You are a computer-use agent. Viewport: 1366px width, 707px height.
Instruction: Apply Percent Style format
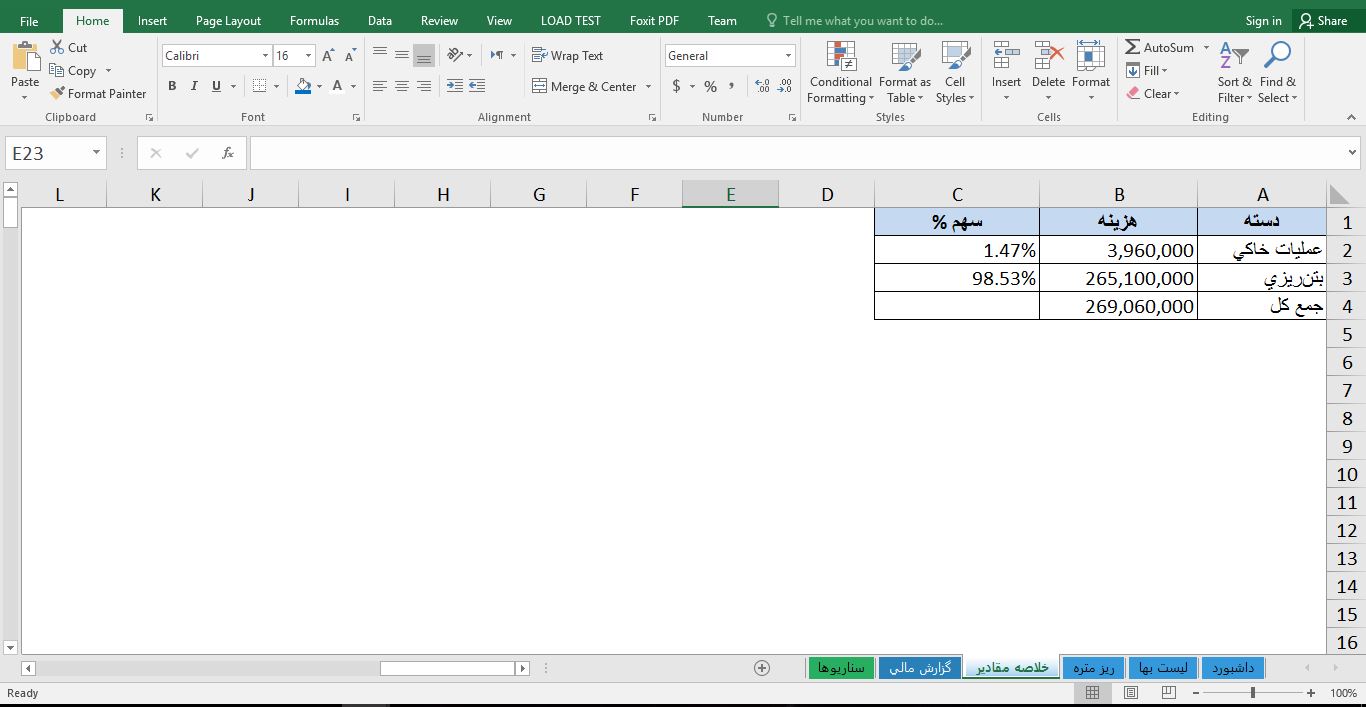coord(710,87)
